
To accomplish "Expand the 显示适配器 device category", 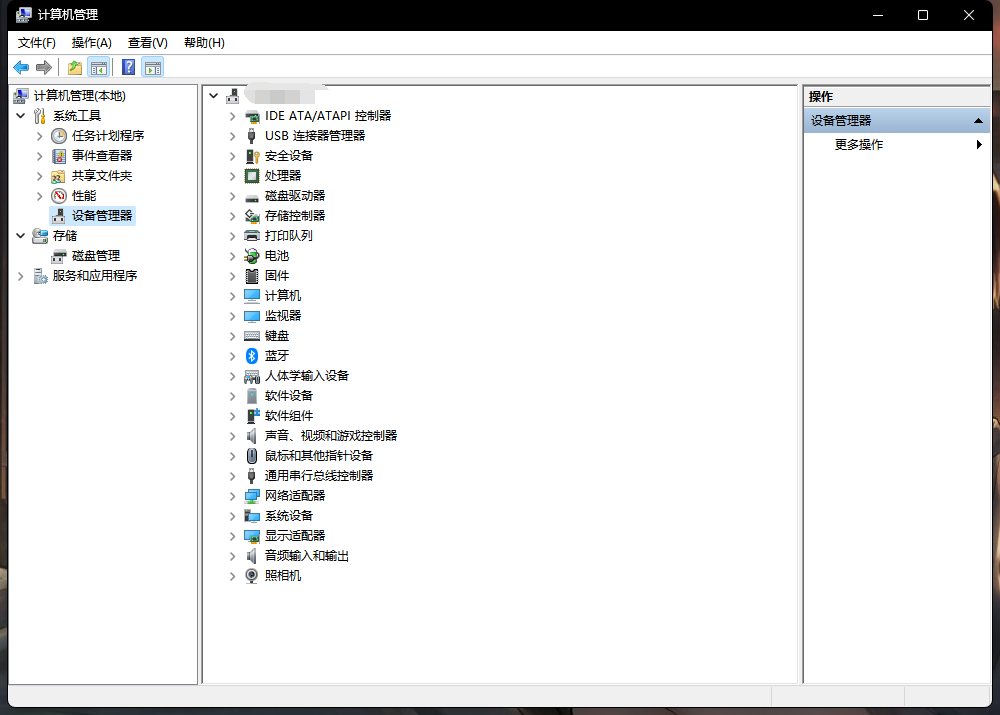I will (x=232, y=536).
